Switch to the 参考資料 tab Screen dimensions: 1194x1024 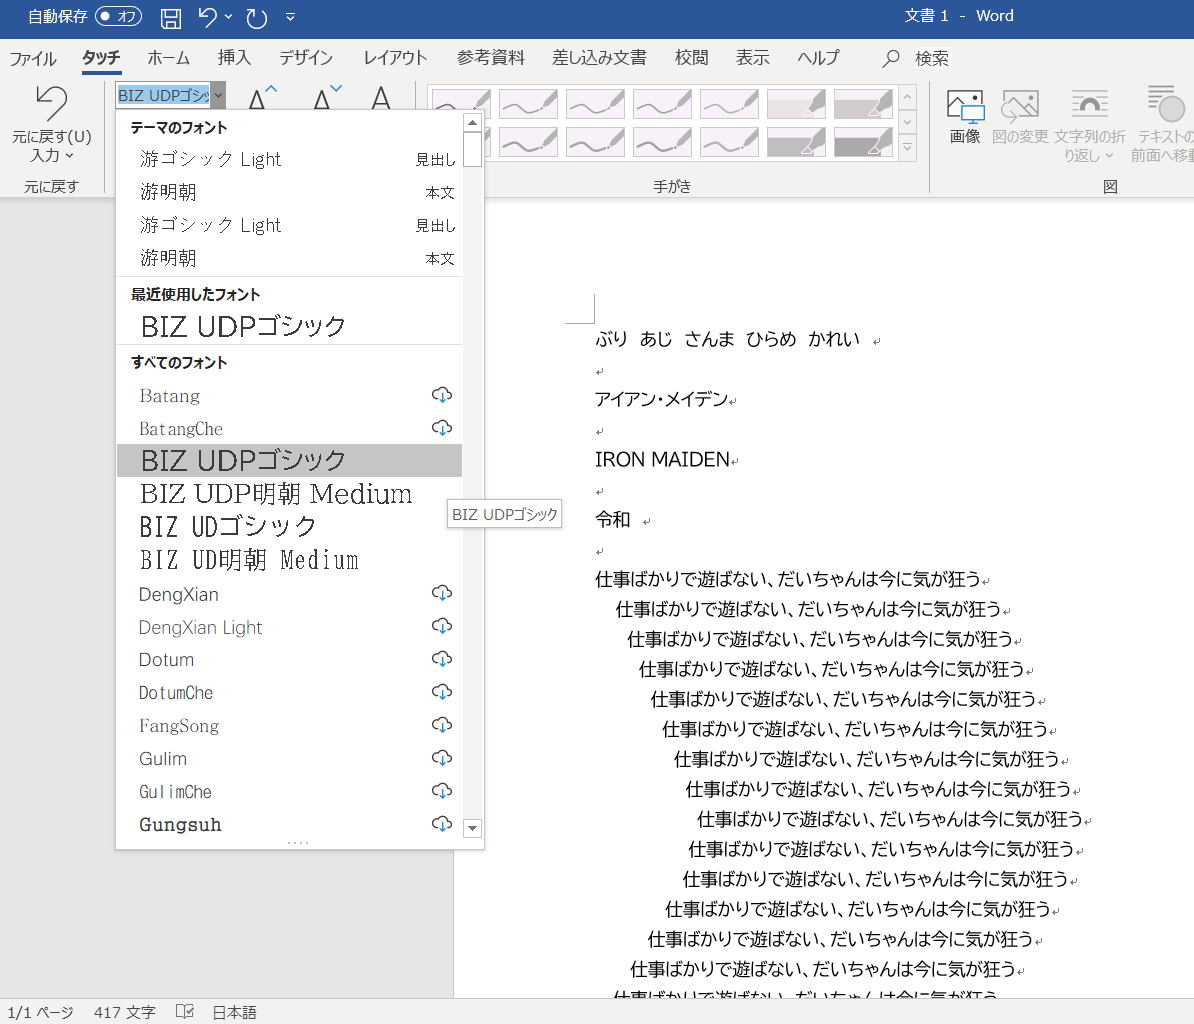(x=490, y=58)
